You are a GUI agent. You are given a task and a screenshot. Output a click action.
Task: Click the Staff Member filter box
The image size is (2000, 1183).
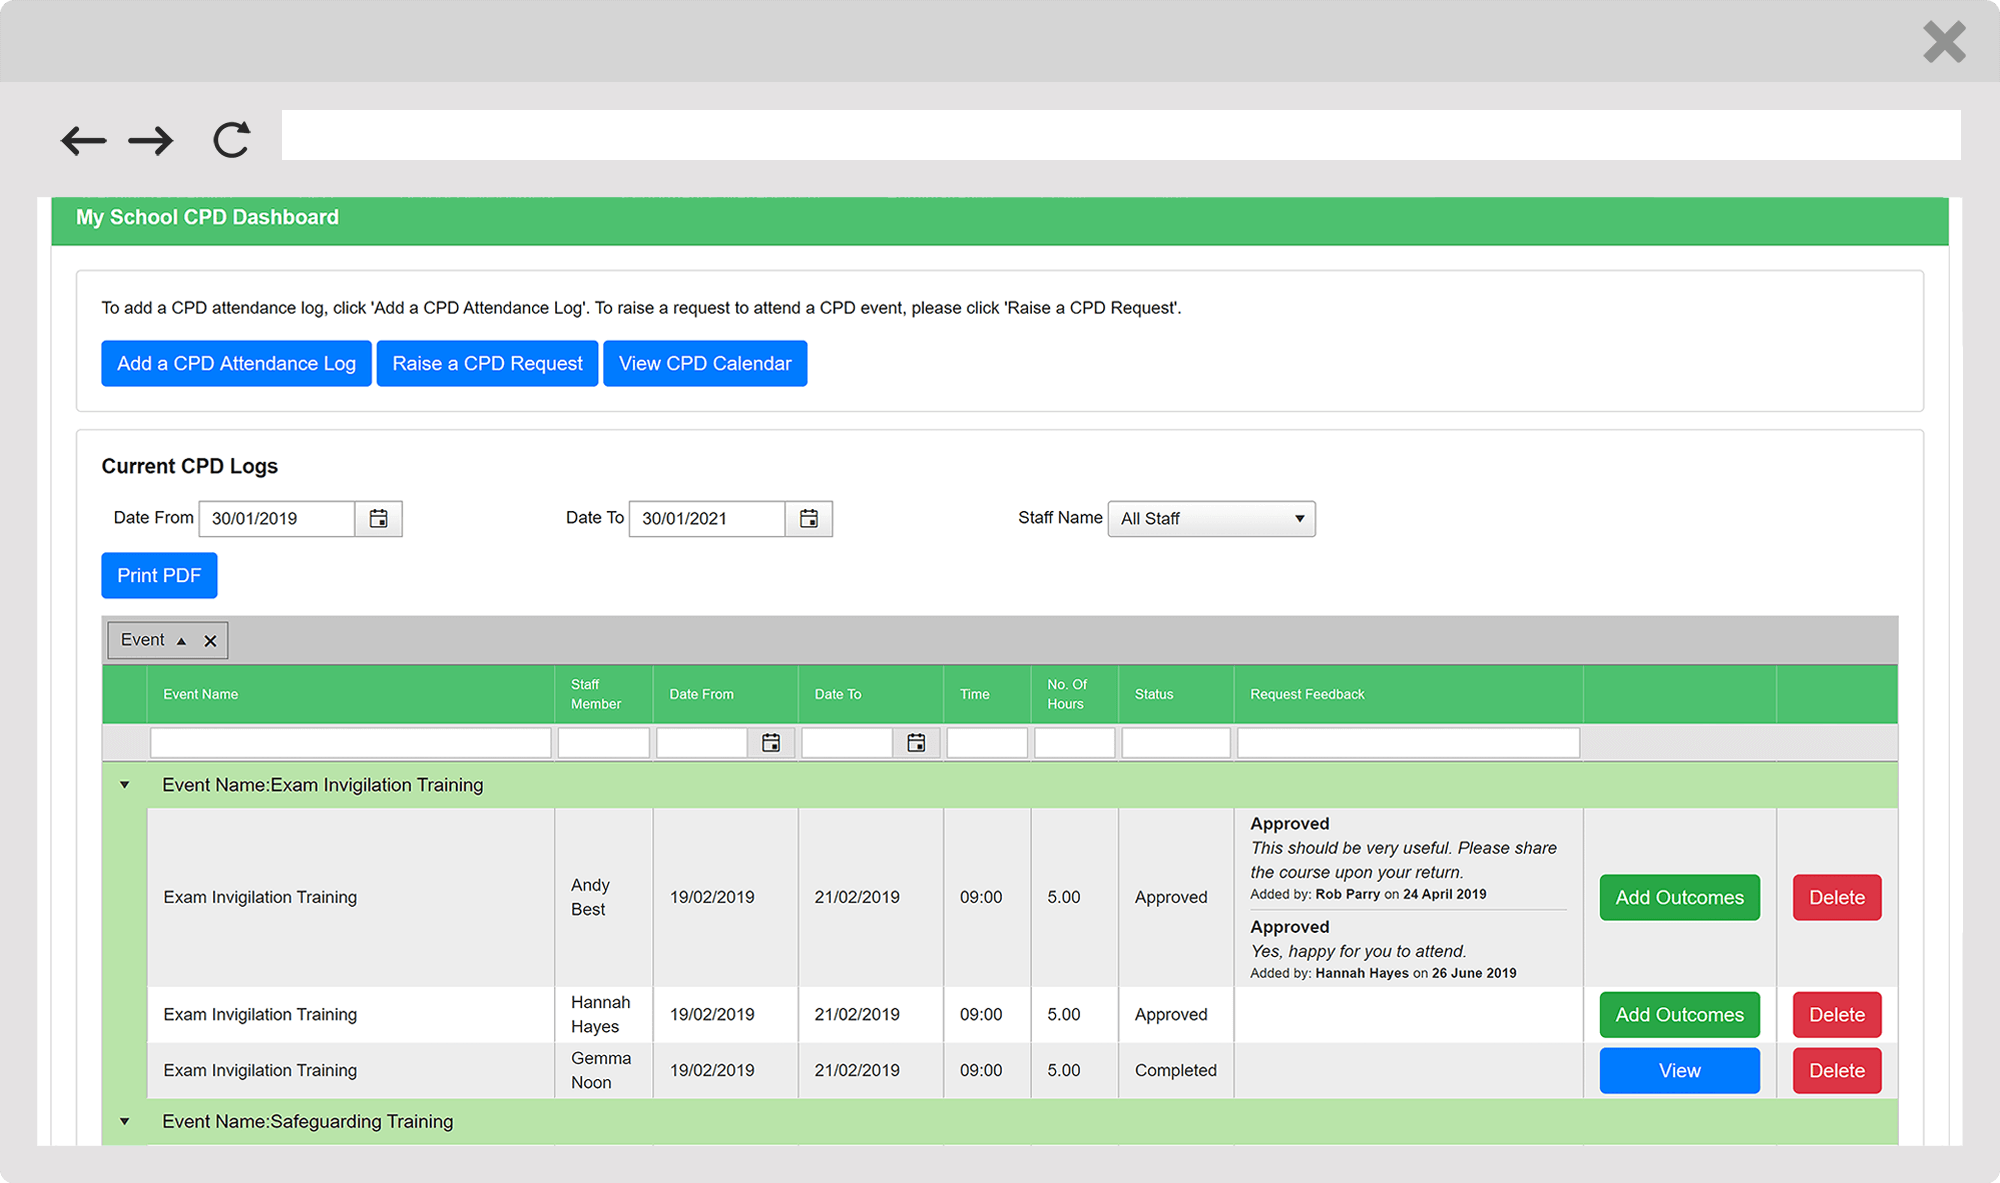pos(603,743)
